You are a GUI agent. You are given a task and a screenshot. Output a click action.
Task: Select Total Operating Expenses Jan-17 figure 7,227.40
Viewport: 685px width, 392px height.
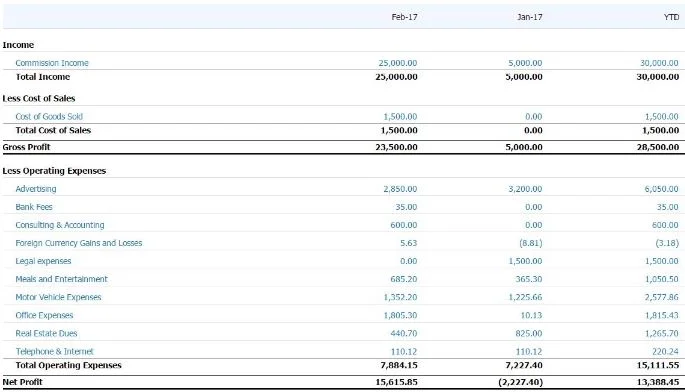[524, 365]
